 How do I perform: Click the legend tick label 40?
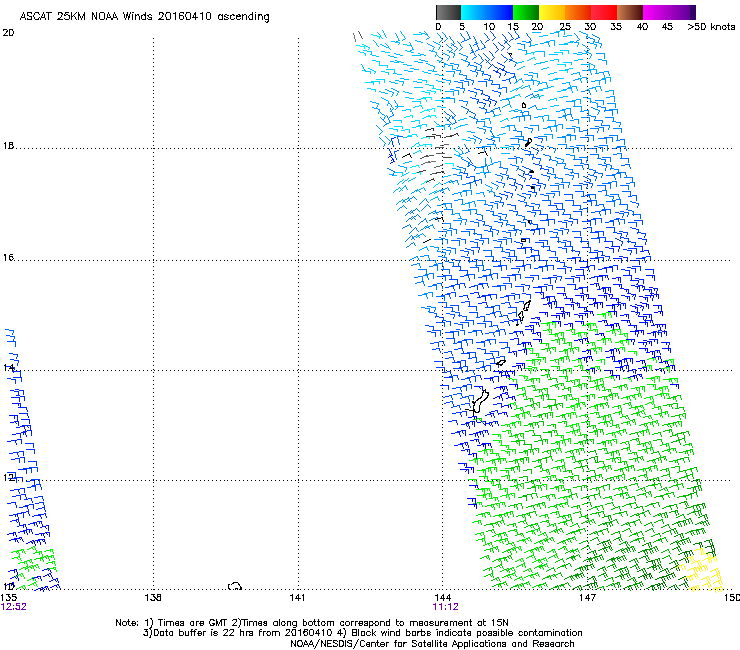point(642,27)
